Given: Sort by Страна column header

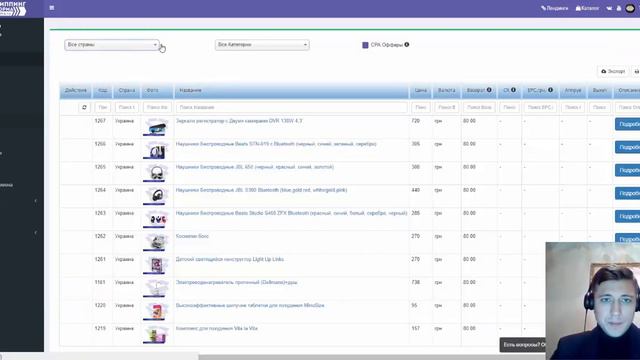Looking at the screenshot, I should click(x=127, y=90).
